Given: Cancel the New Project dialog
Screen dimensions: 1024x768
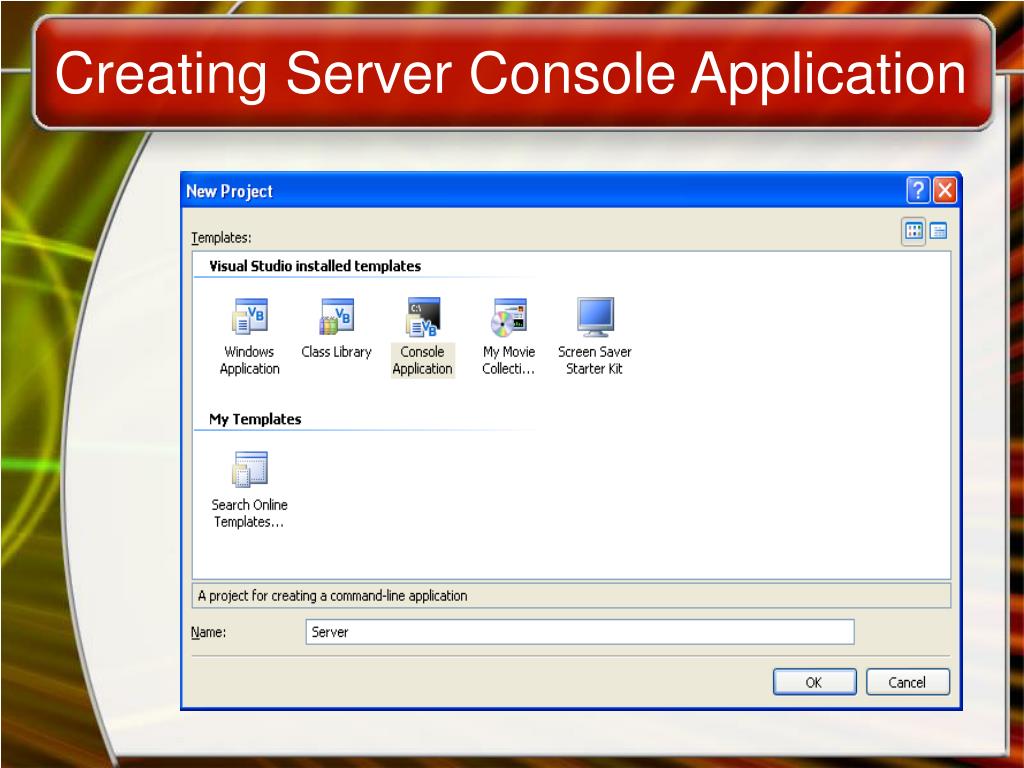Looking at the screenshot, I should coord(908,682).
